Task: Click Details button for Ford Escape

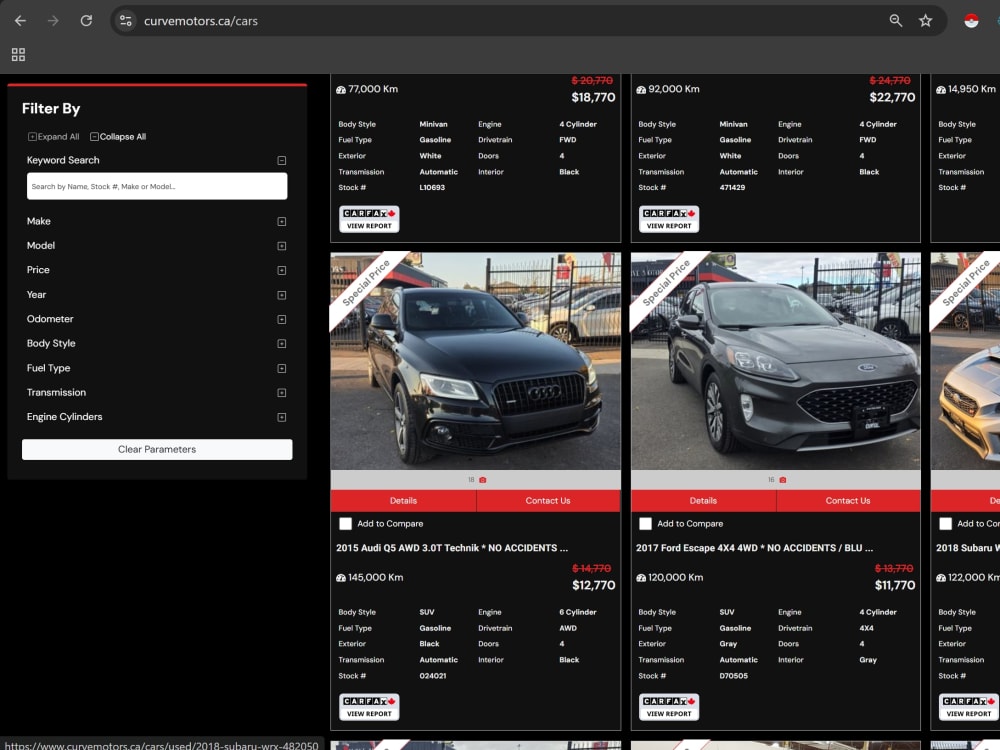Action: coord(703,501)
